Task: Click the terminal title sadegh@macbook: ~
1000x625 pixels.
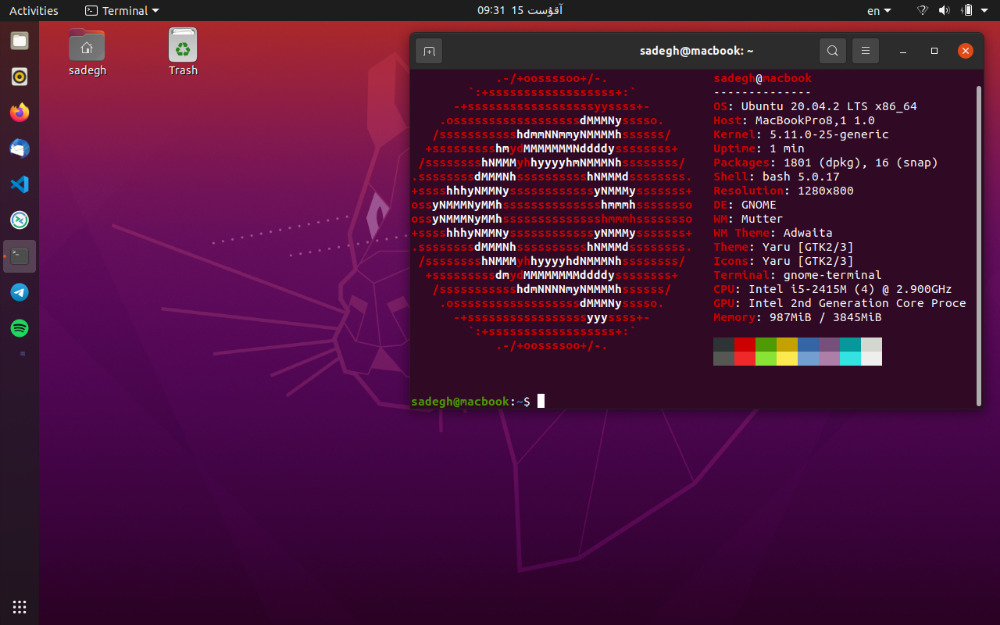Action: [x=696, y=50]
